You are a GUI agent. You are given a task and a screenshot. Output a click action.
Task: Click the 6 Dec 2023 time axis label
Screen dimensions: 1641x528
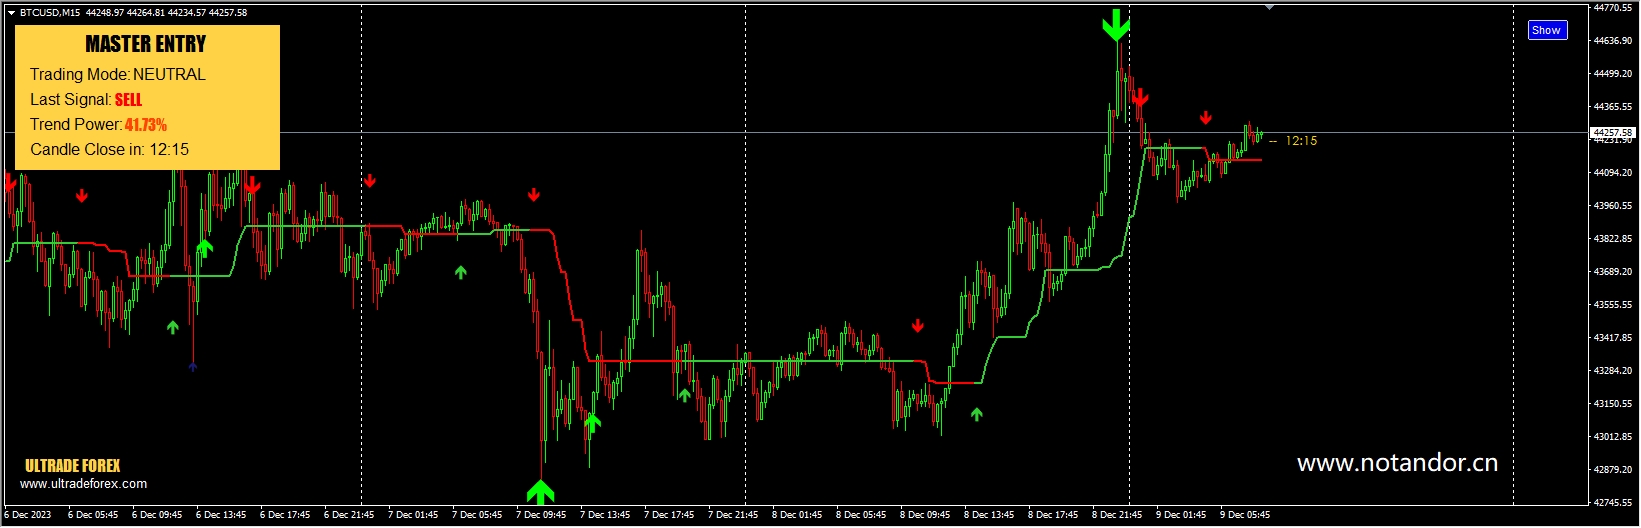[28, 515]
